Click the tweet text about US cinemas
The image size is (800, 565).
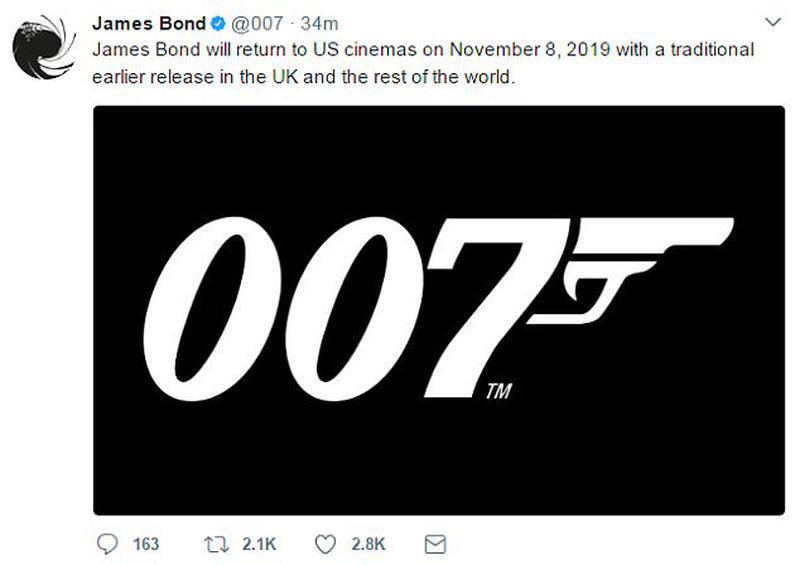(300, 49)
